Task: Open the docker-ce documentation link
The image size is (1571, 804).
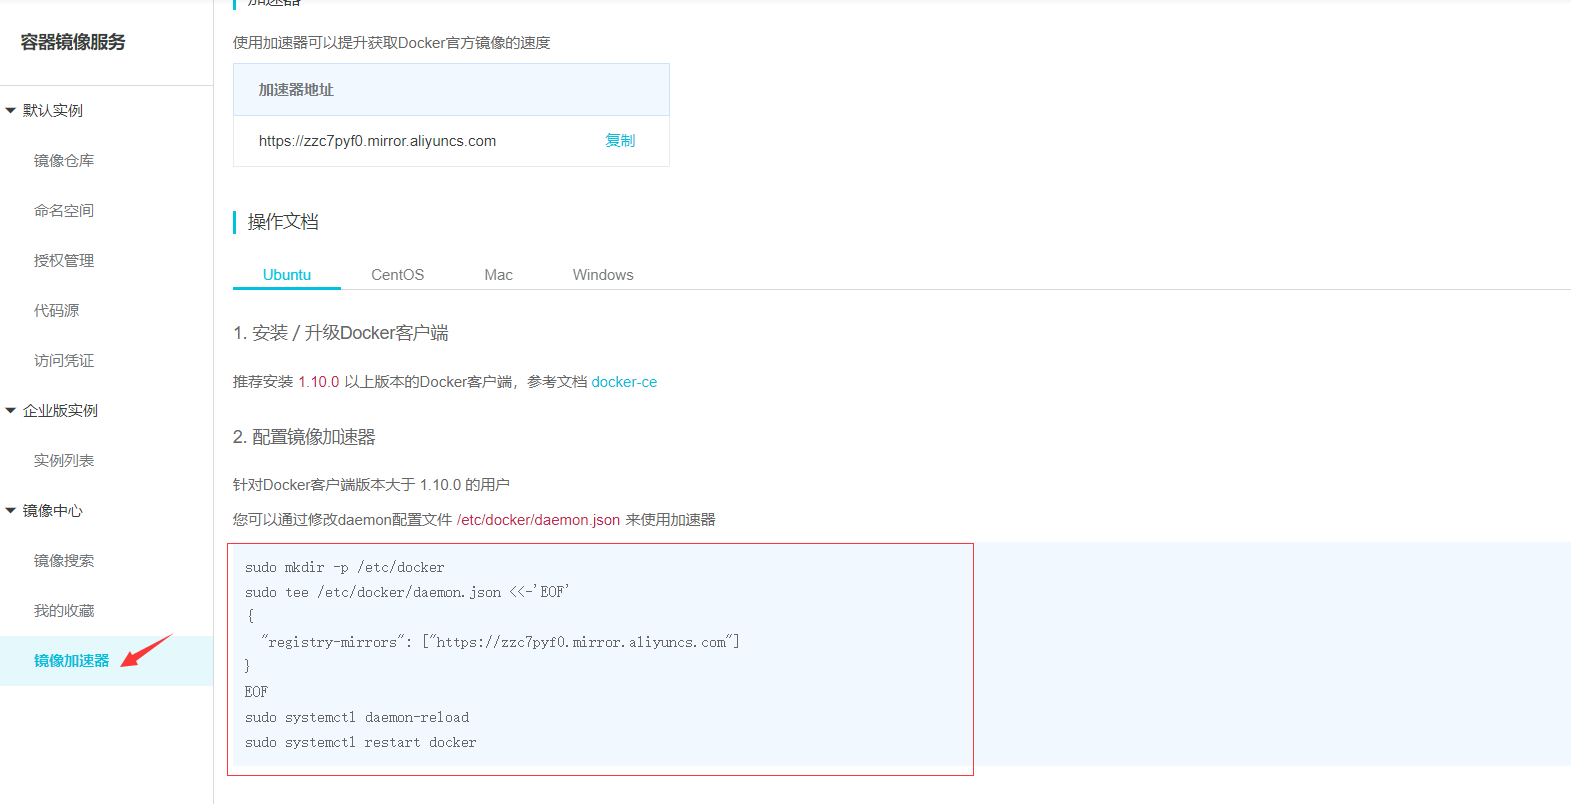Action: click(624, 382)
